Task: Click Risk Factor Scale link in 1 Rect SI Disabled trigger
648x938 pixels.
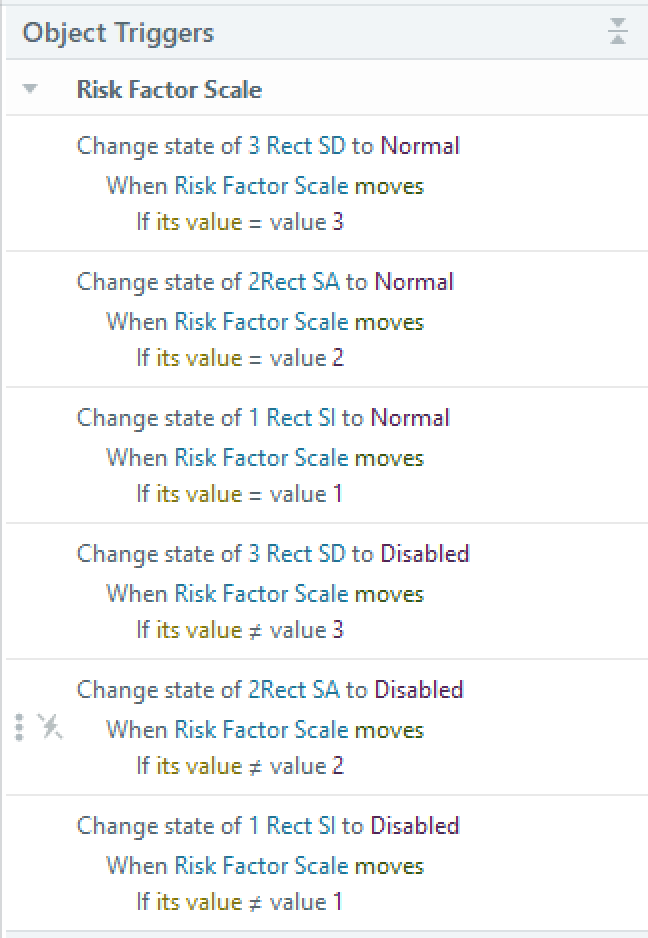Action: click(x=261, y=866)
